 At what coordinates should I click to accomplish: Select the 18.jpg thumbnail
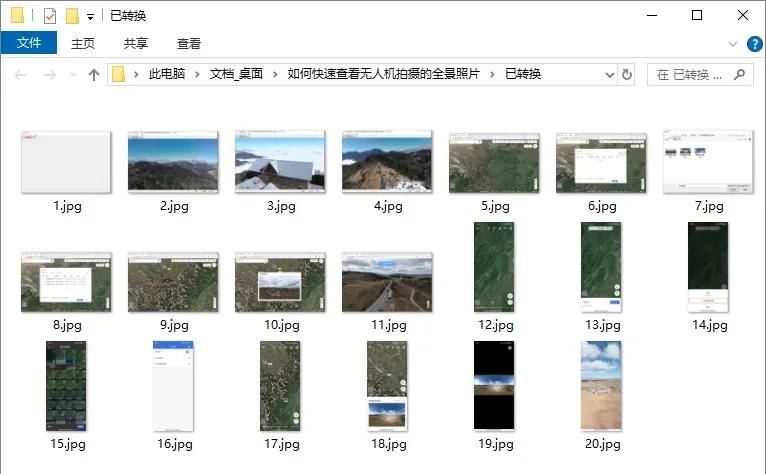point(387,386)
